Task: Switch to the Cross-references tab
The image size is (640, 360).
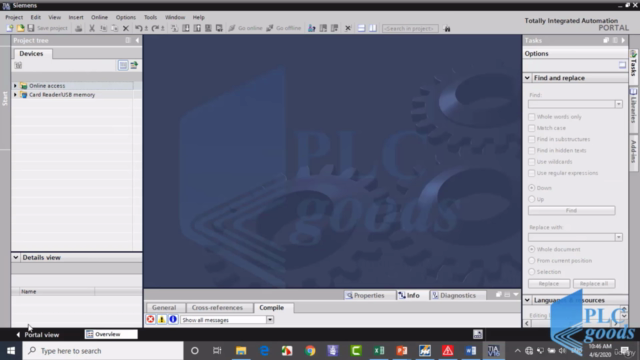Action: pos(217,308)
